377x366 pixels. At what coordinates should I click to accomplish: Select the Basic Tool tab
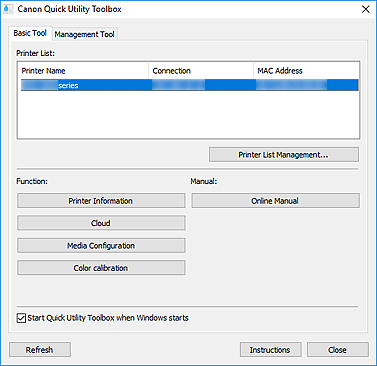click(x=30, y=33)
